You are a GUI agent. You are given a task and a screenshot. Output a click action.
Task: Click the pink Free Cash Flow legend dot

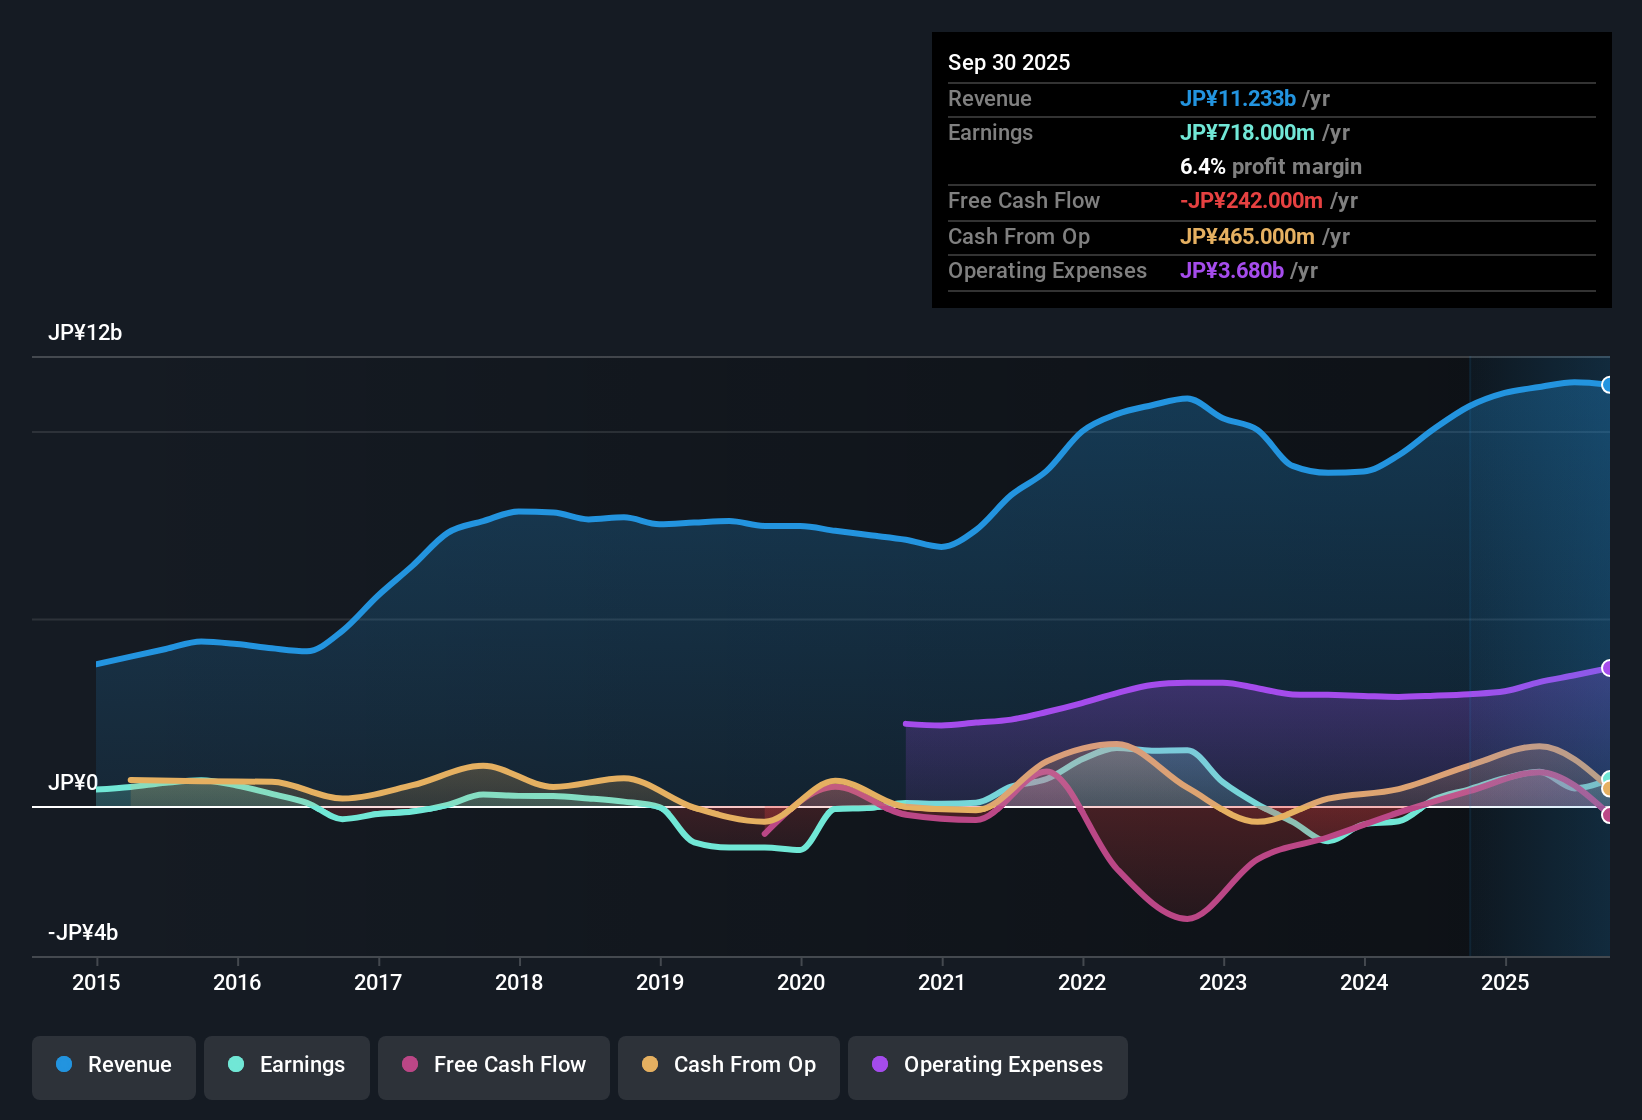[410, 1065]
